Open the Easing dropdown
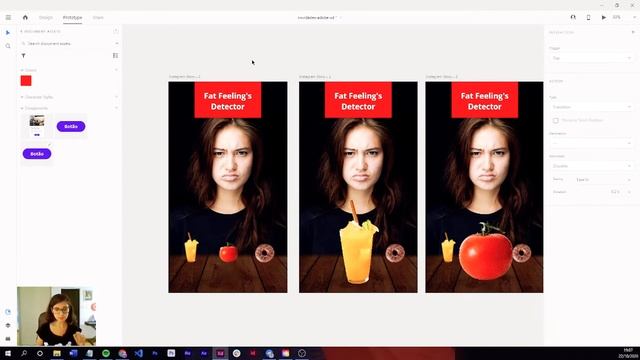This screenshot has height=360, width=640. pyautogui.click(x=603, y=180)
